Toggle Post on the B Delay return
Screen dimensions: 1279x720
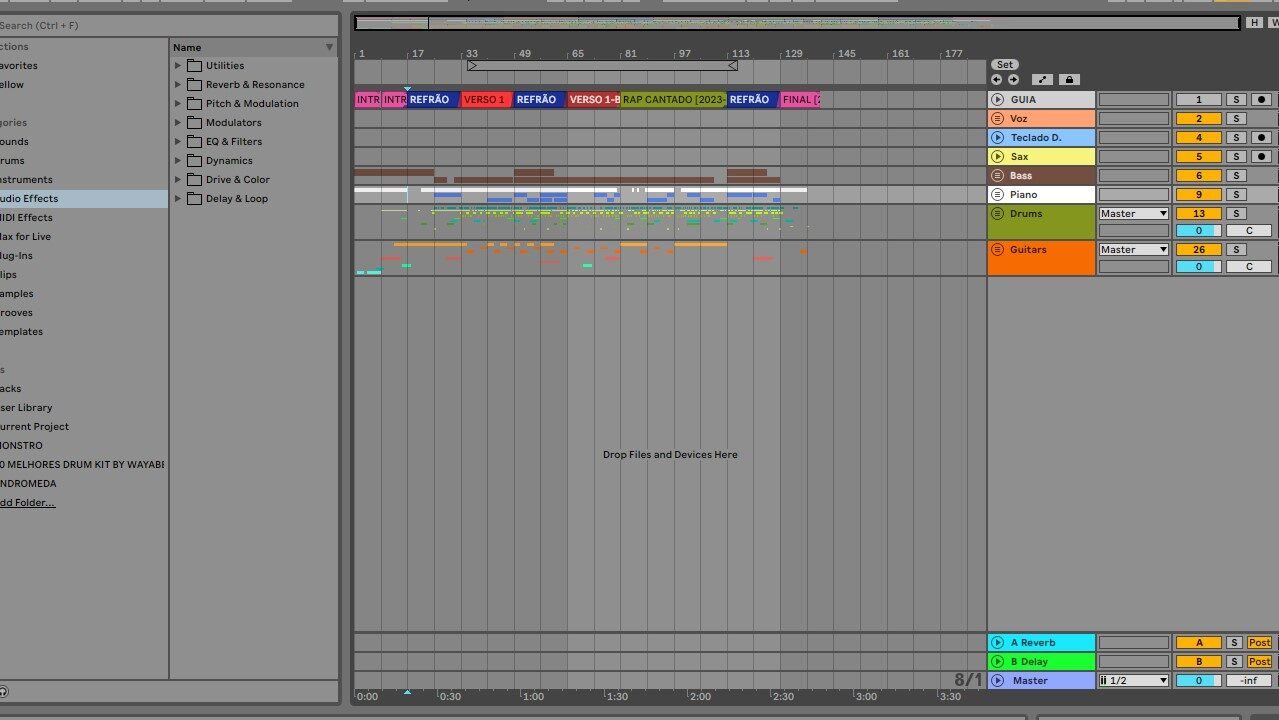point(1259,662)
